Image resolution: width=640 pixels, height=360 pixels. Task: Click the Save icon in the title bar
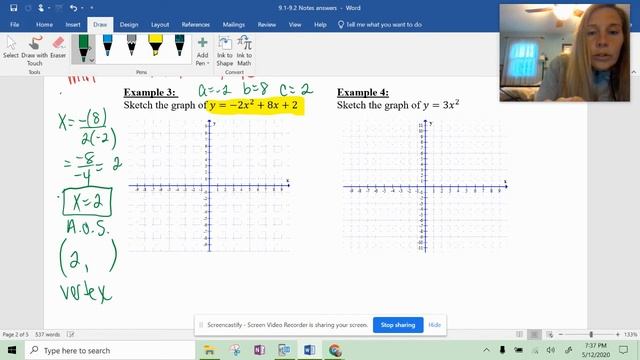pyautogui.click(x=13, y=8)
